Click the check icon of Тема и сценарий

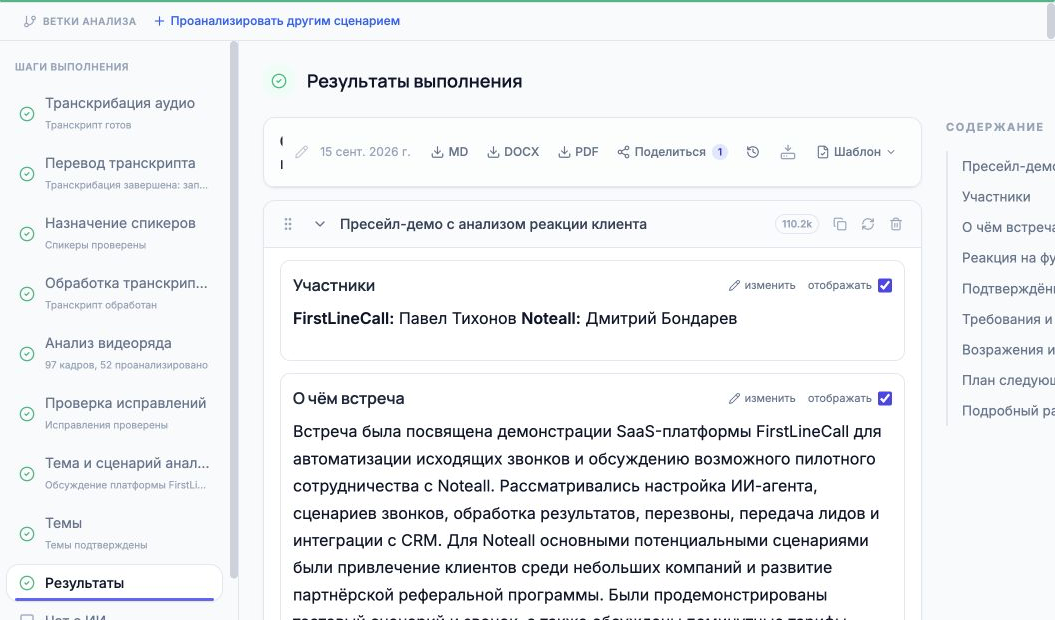(27, 473)
